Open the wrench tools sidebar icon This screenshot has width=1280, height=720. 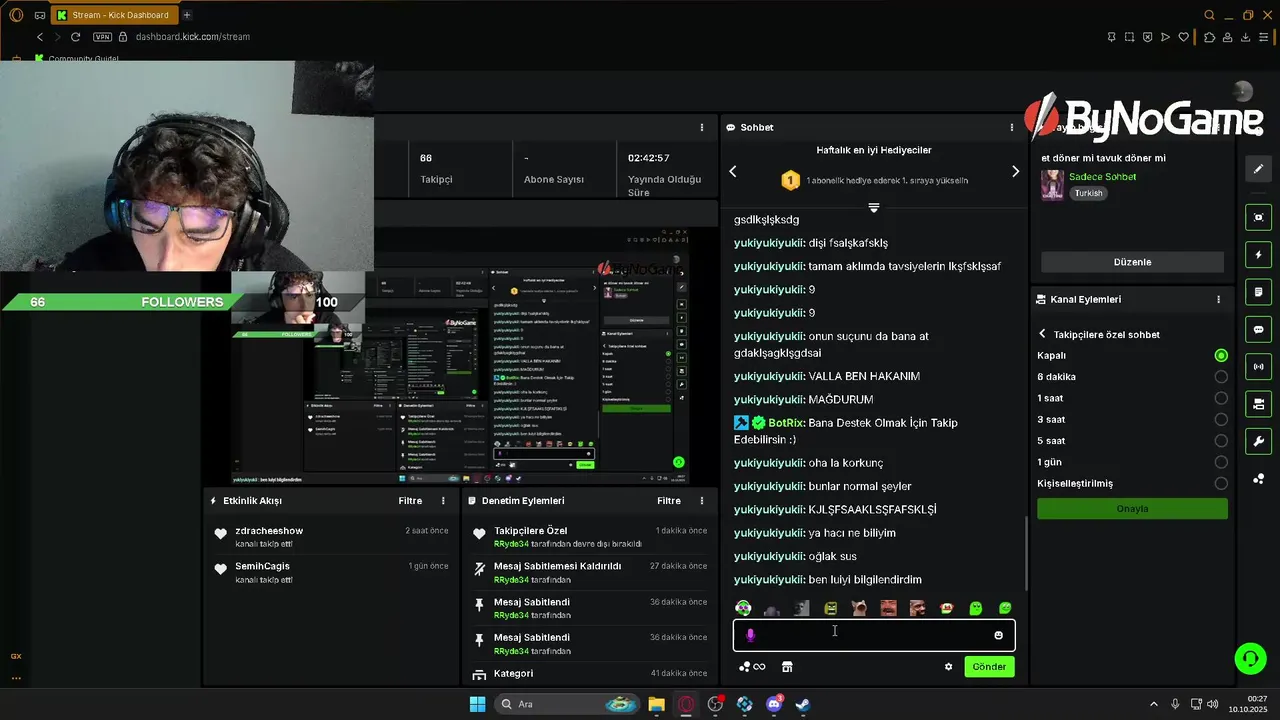pos(1258,441)
